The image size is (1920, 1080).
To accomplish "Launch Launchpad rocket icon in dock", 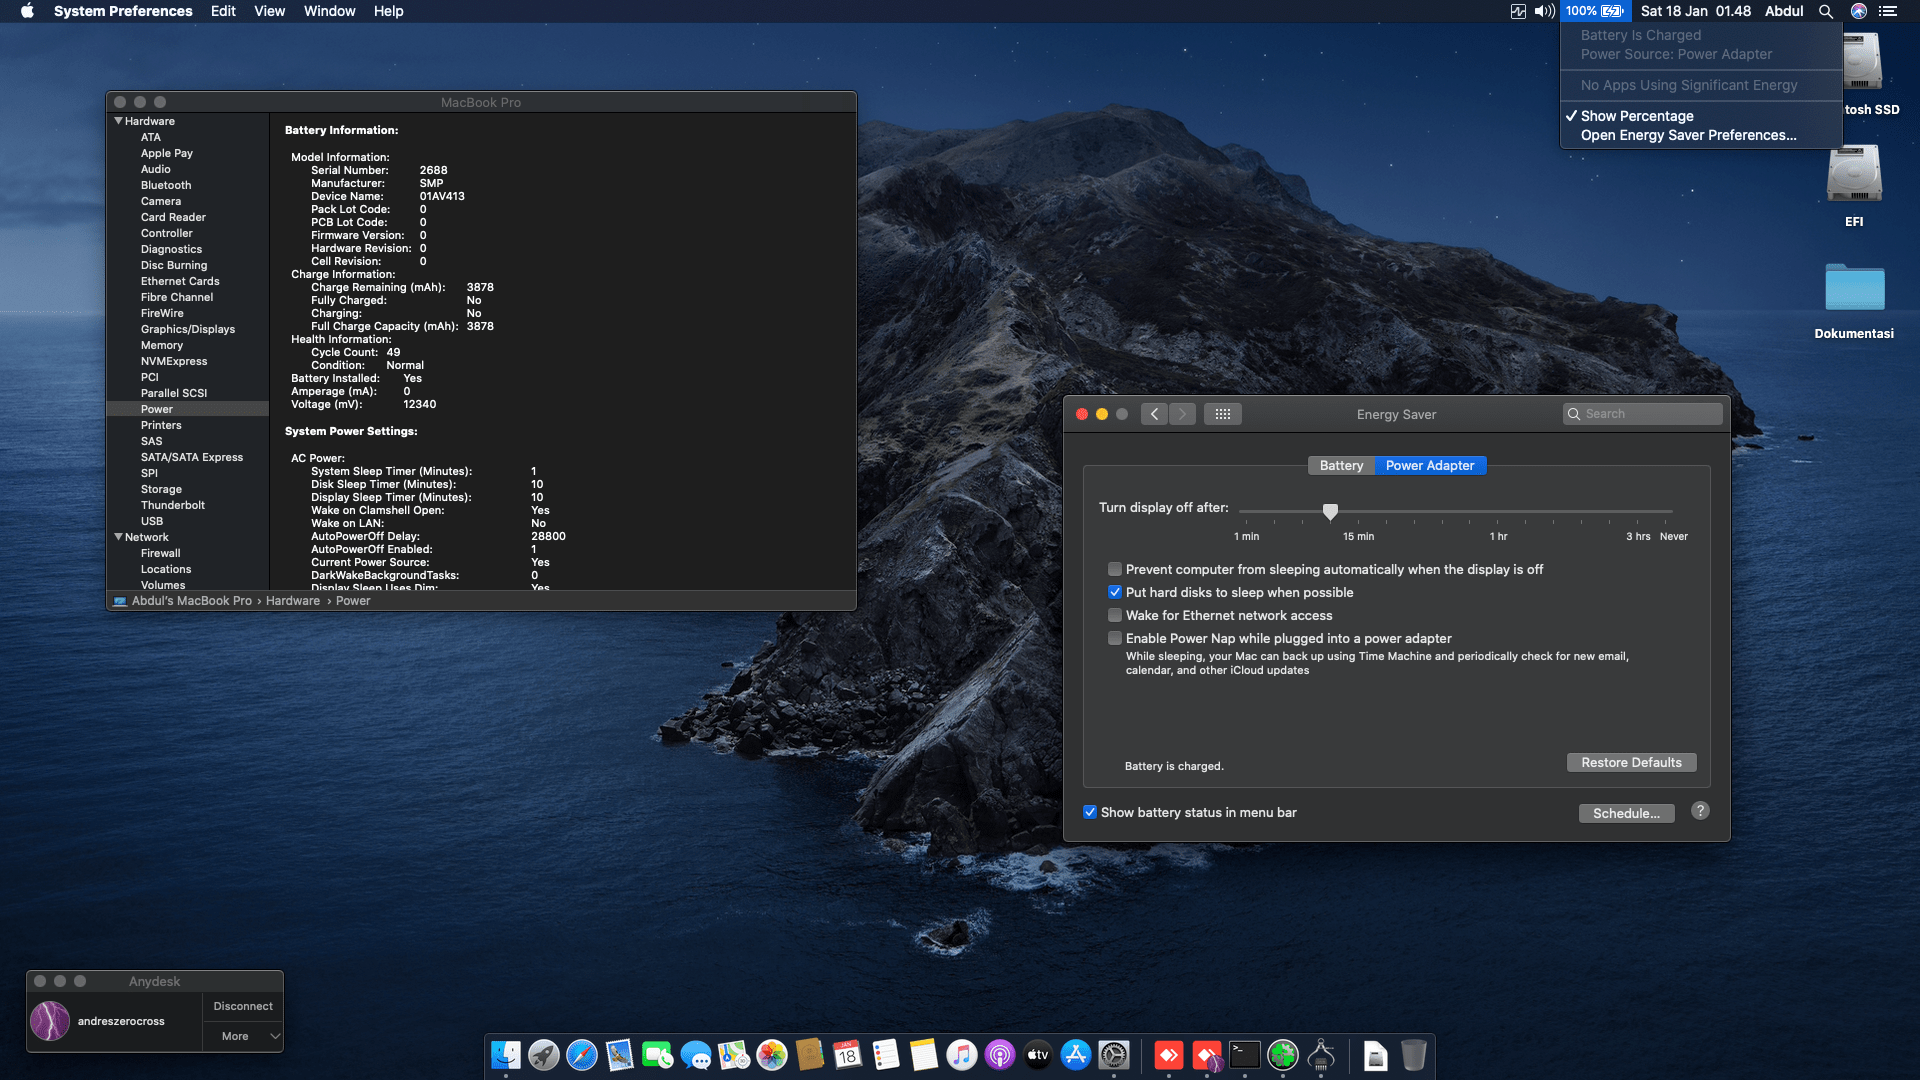I will (x=544, y=1055).
